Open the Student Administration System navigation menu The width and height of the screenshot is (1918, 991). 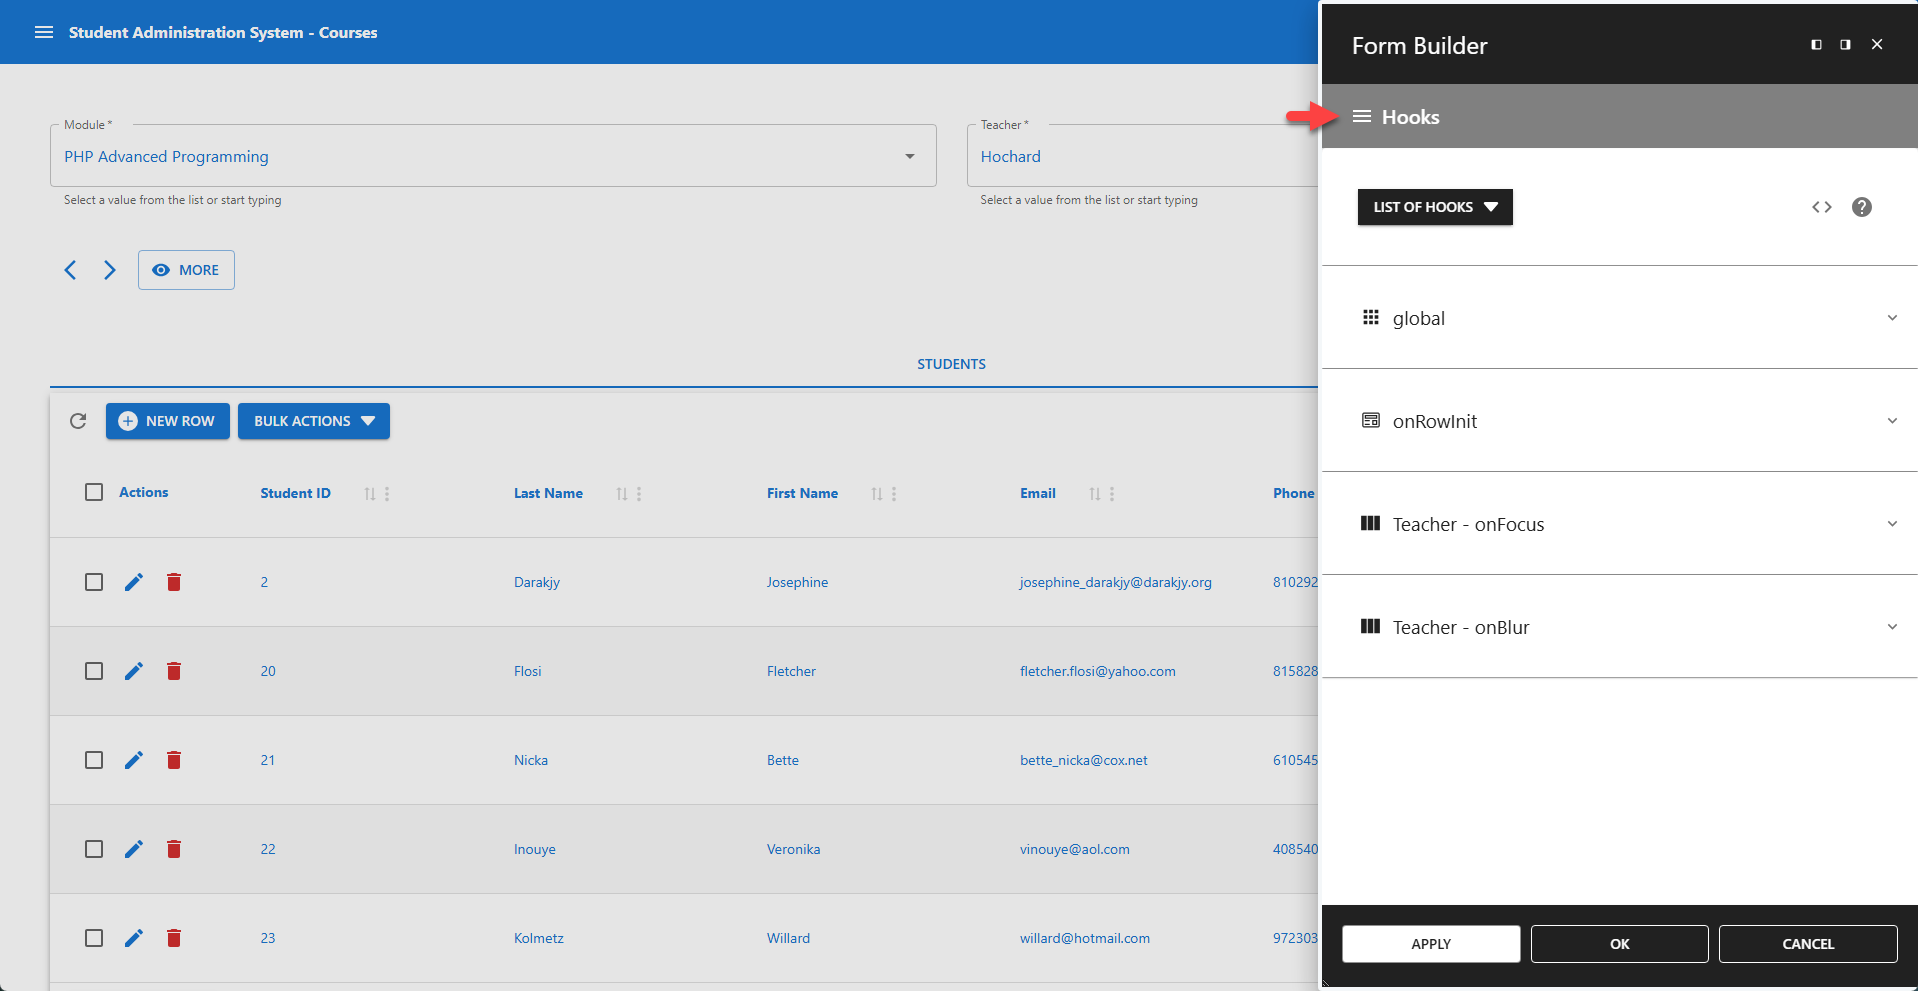(44, 31)
